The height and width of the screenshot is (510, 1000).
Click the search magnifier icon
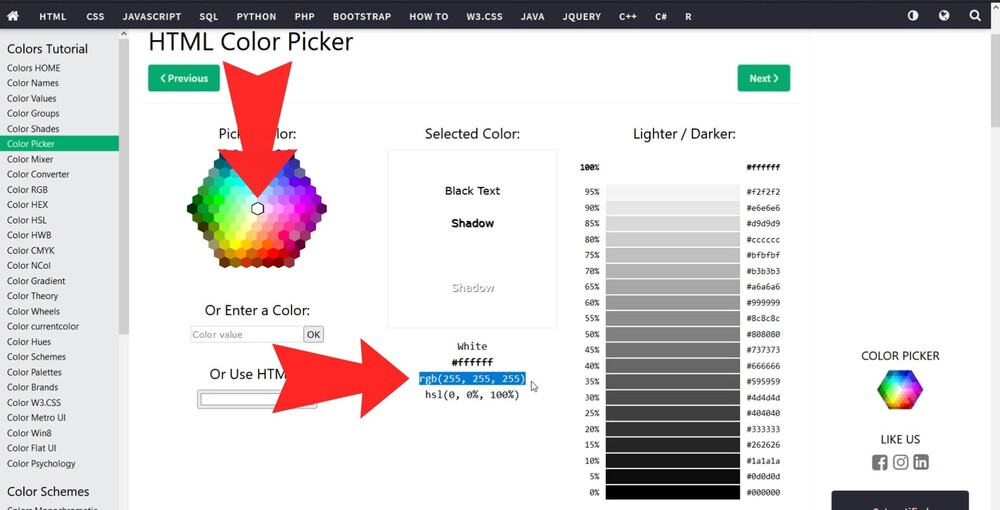(975, 16)
